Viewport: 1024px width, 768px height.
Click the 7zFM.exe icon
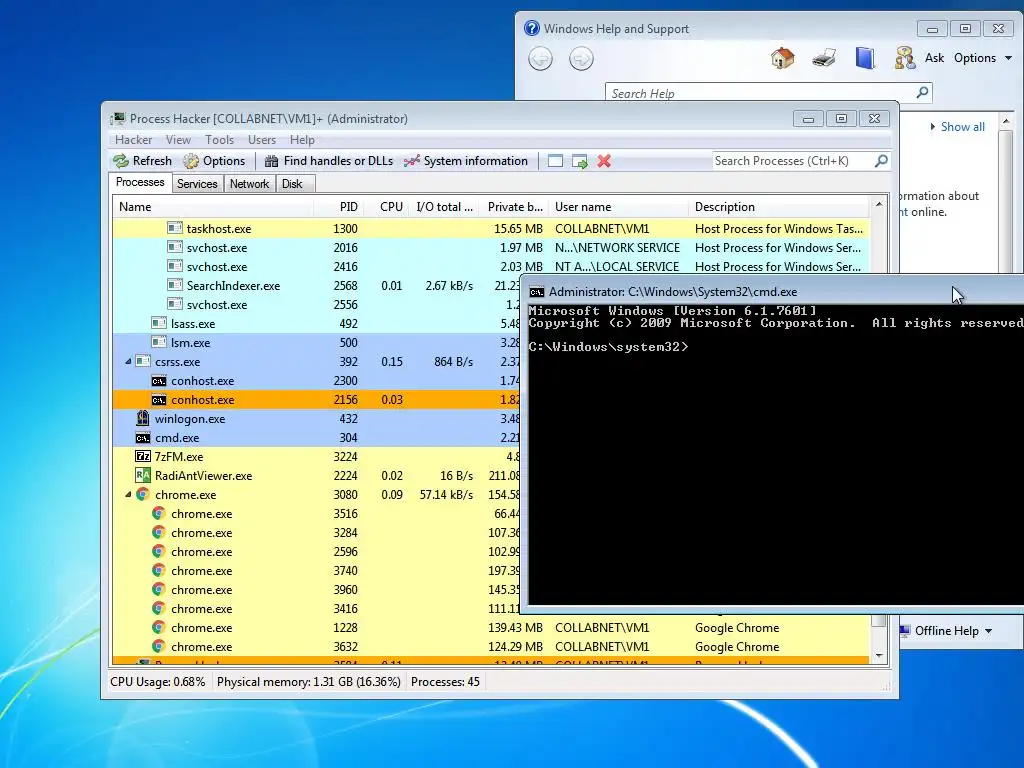point(142,456)
